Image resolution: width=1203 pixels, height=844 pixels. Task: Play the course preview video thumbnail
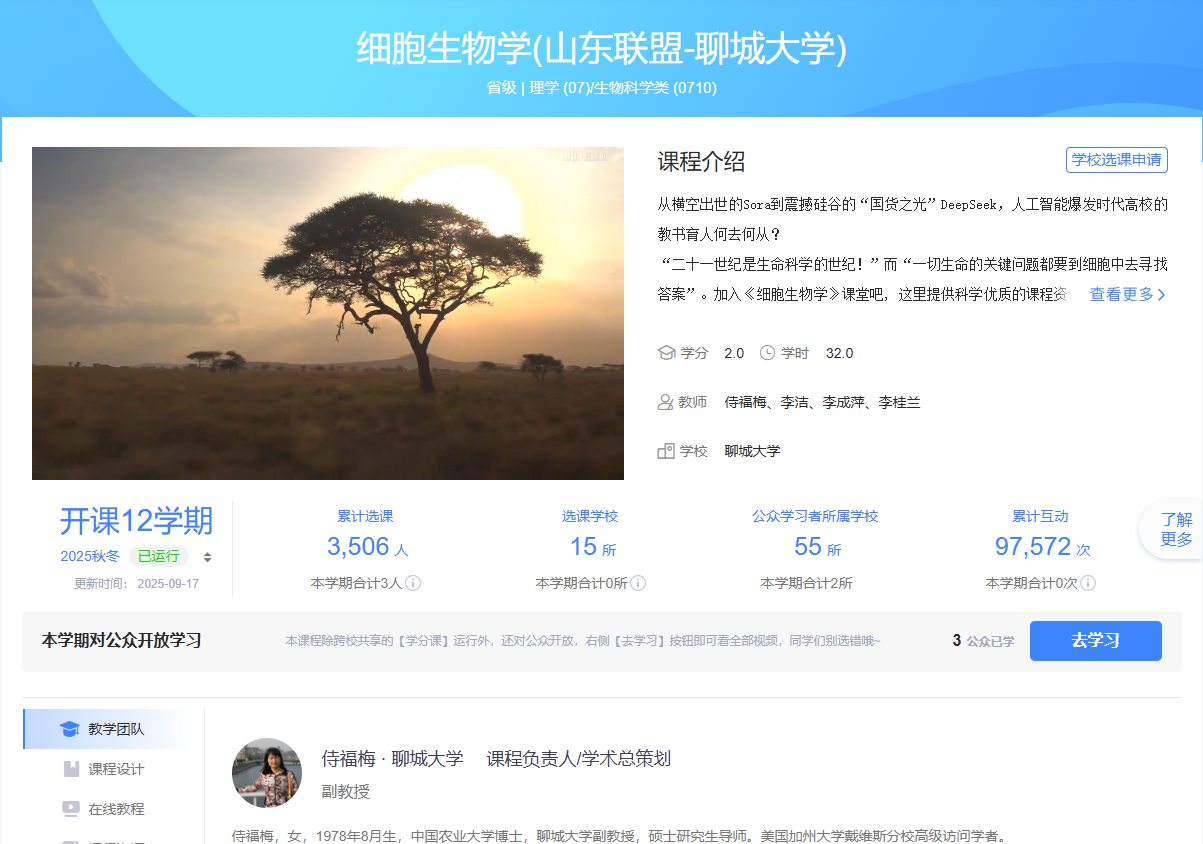(328, 313)
